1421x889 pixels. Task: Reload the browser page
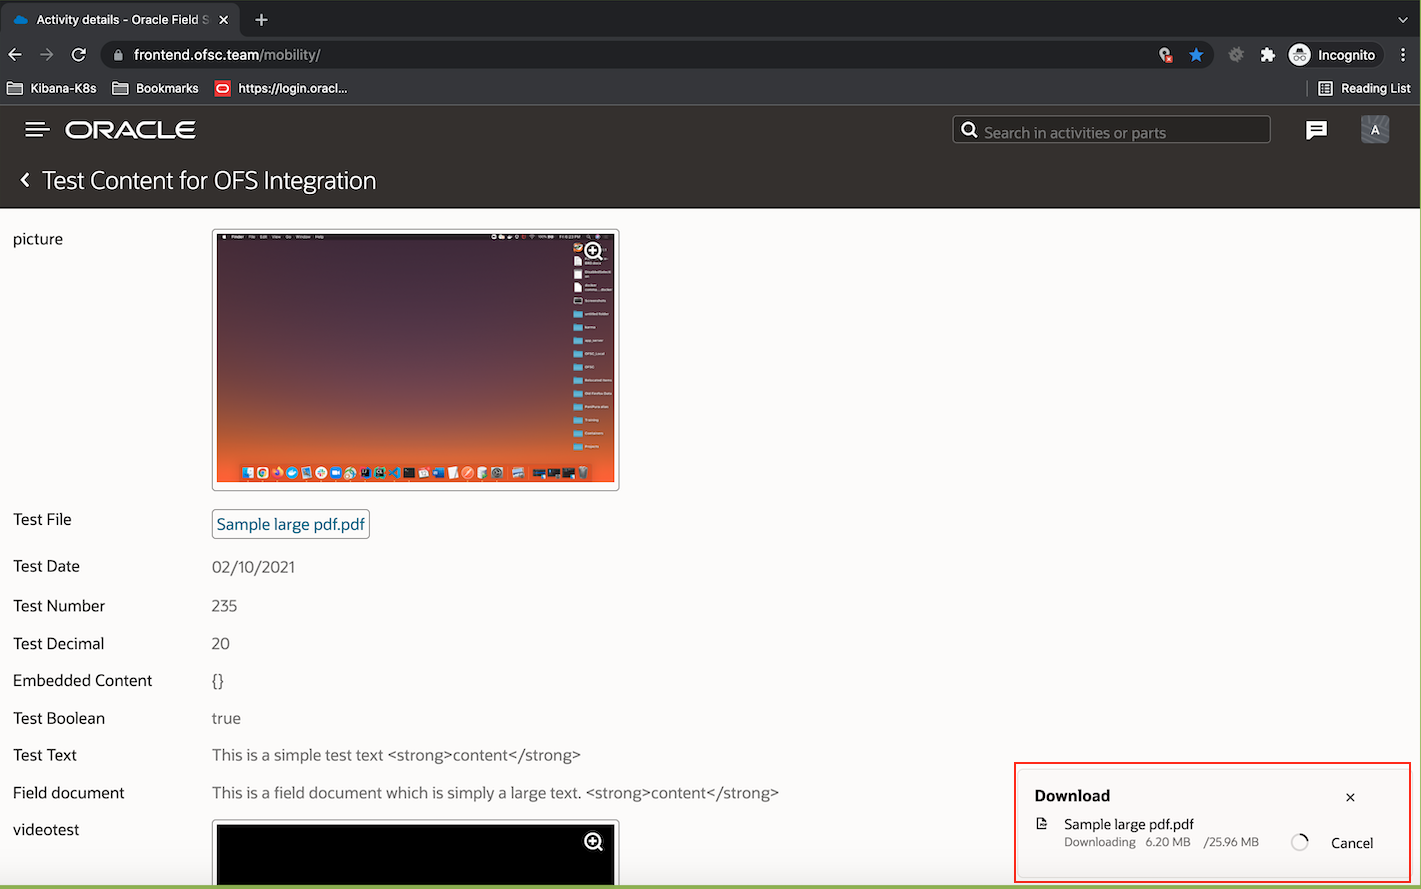pyautogui.click(x=79, y=55)
